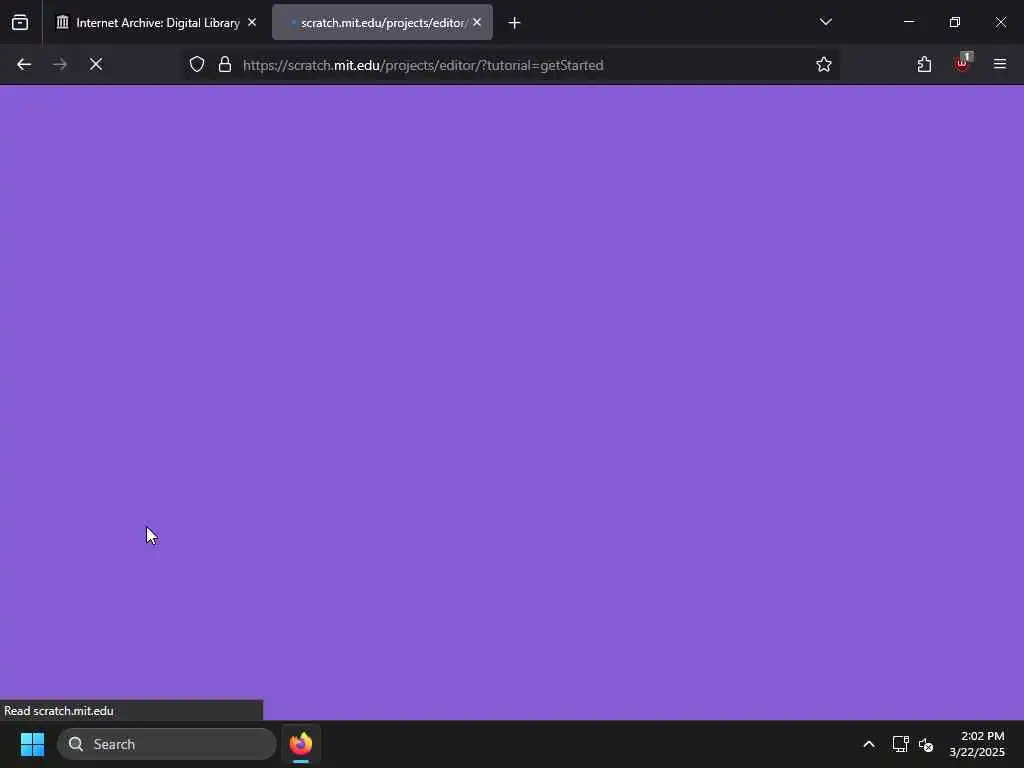Expand the List all tabs chevron
Viewport: 1024px width, 768px height.
pos(825,22)
